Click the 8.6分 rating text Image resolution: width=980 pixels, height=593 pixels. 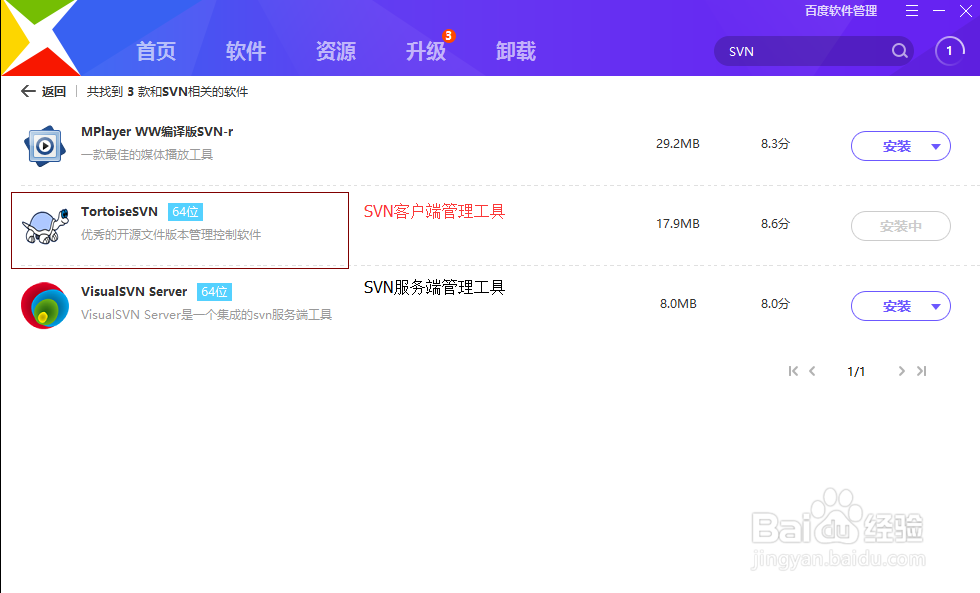[776, 224]
